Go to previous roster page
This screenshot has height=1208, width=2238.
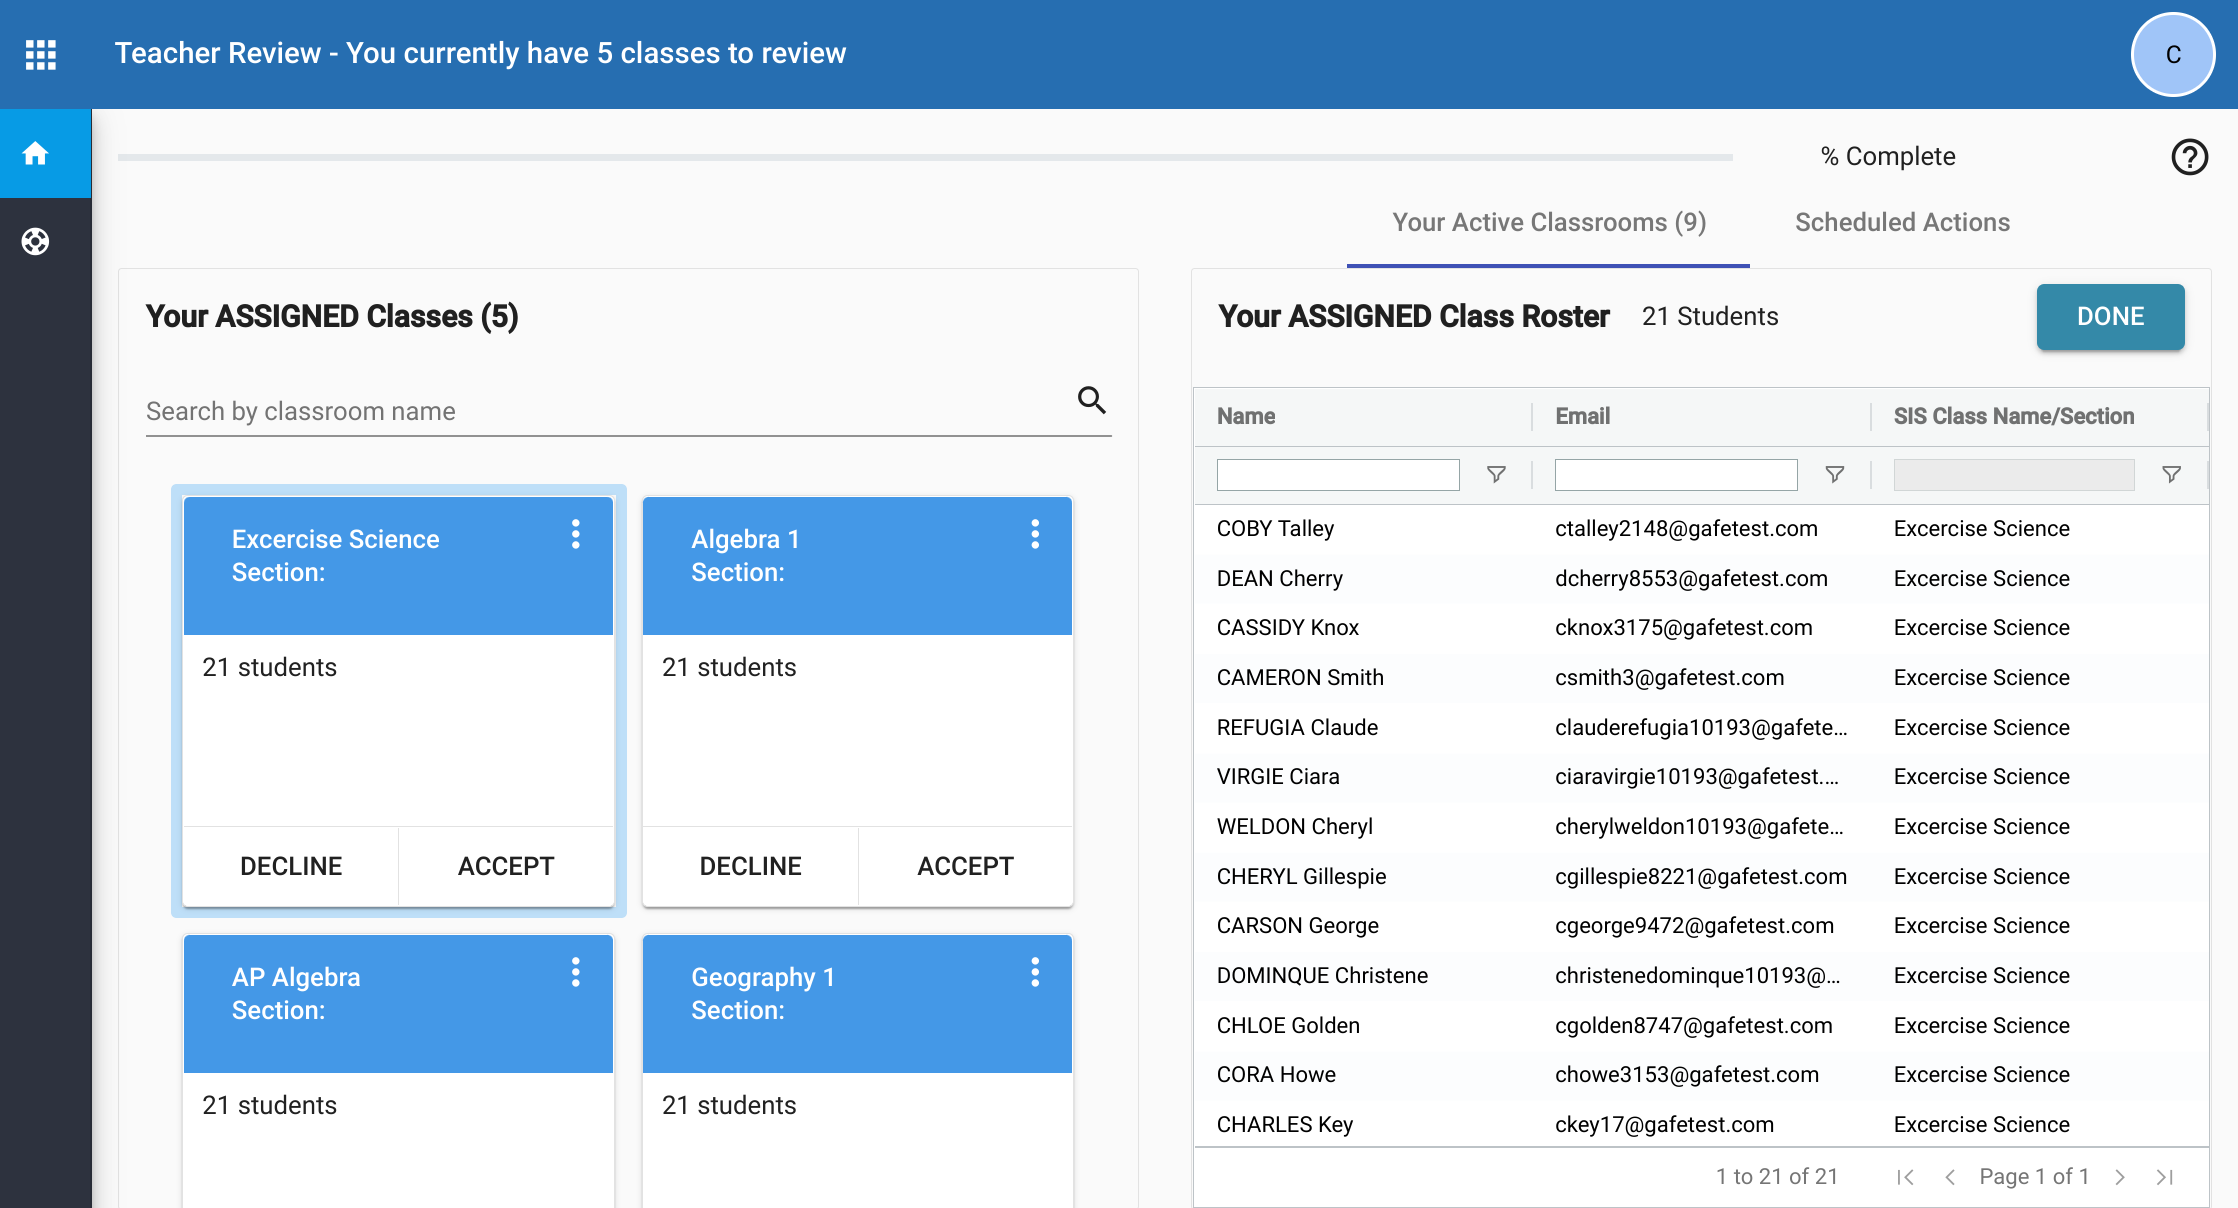pos(1950,1177)
